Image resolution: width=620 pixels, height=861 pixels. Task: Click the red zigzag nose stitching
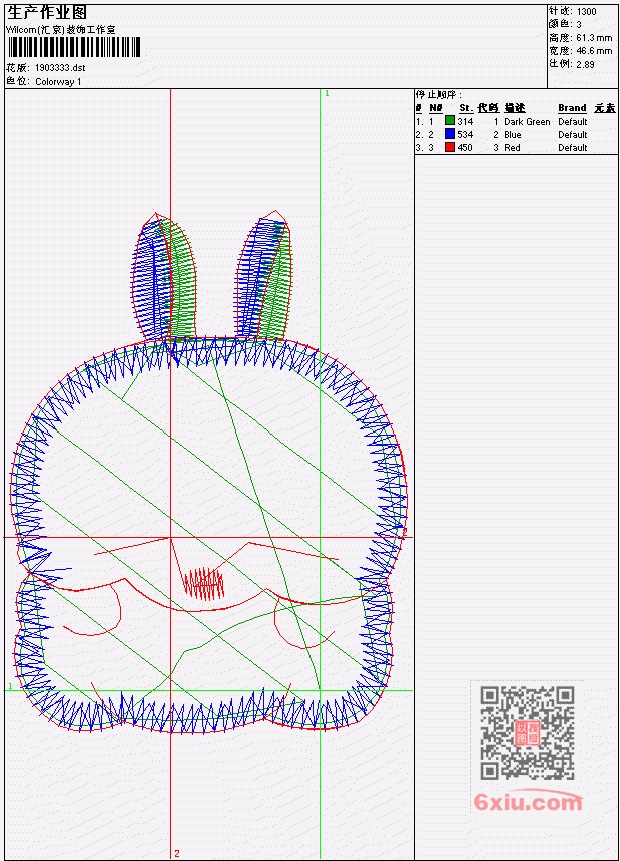click(x=204, y=583)
